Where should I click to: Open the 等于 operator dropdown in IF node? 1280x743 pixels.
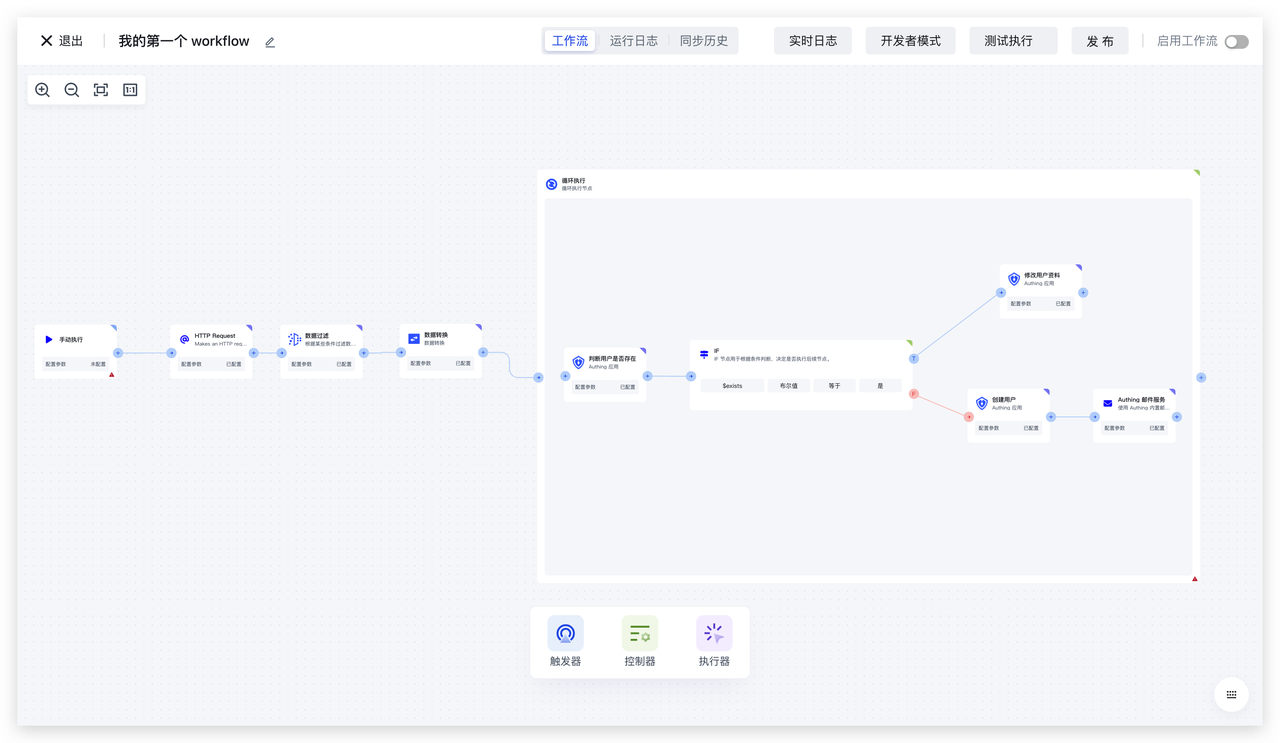(834, 386)
